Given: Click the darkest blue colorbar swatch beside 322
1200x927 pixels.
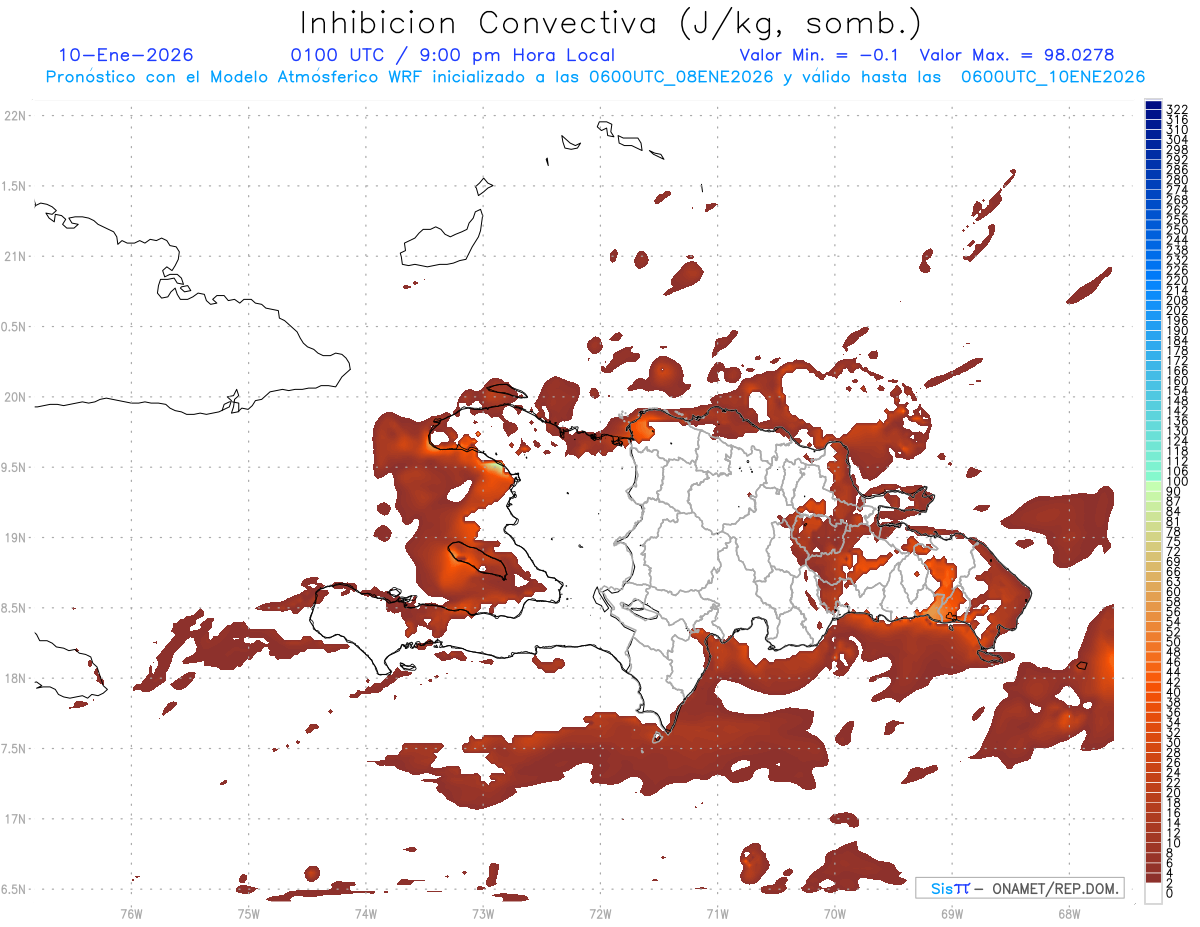Looking at the screenshot, I should [1153, 106].
